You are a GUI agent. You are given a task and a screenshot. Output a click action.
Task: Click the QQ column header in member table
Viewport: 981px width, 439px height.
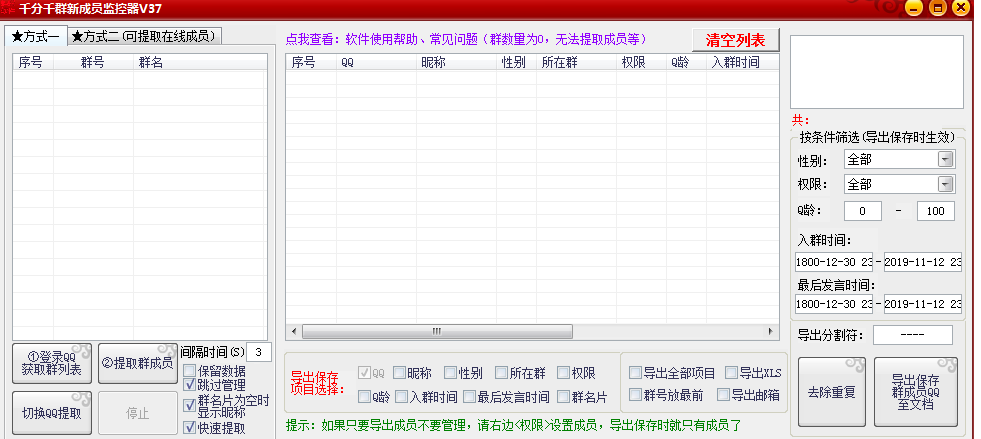coord(376,62)
